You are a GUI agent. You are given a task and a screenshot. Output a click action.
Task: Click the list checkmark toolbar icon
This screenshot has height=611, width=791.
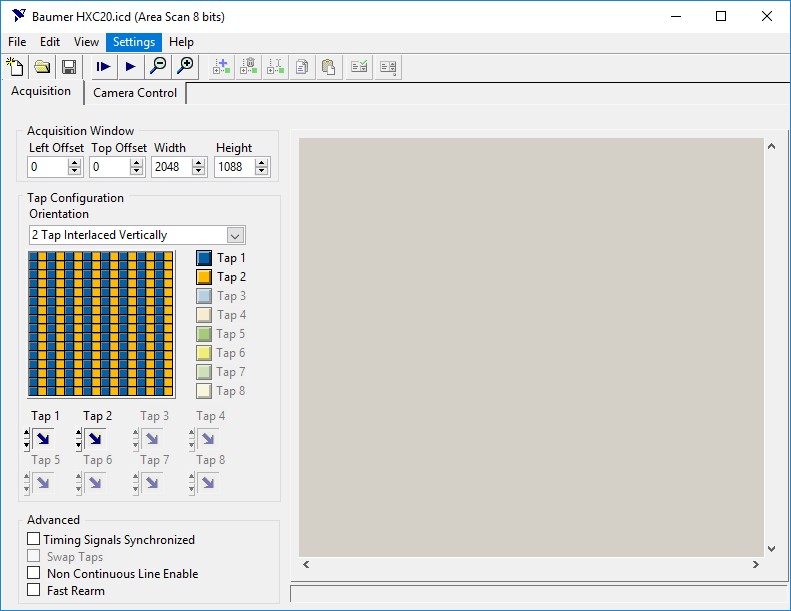coord(359,67)
